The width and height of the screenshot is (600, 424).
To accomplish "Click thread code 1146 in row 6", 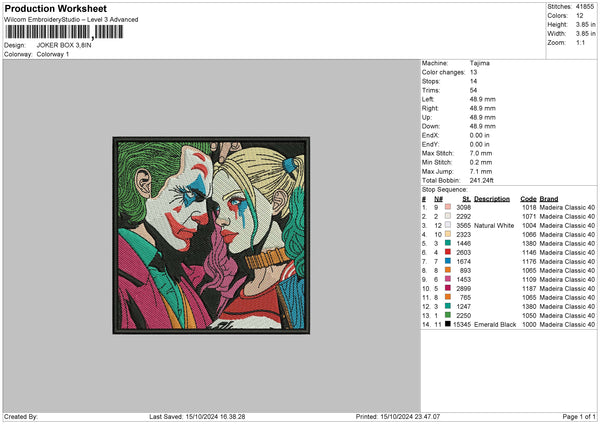I will (x=529, y=253).
